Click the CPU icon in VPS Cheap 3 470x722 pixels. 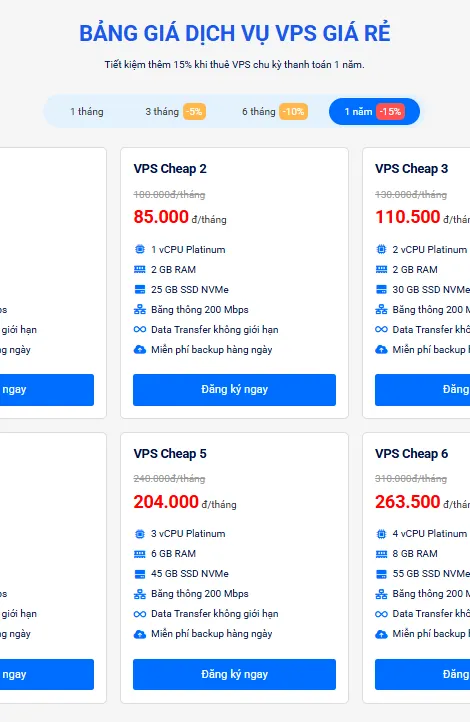pos(381,250)
